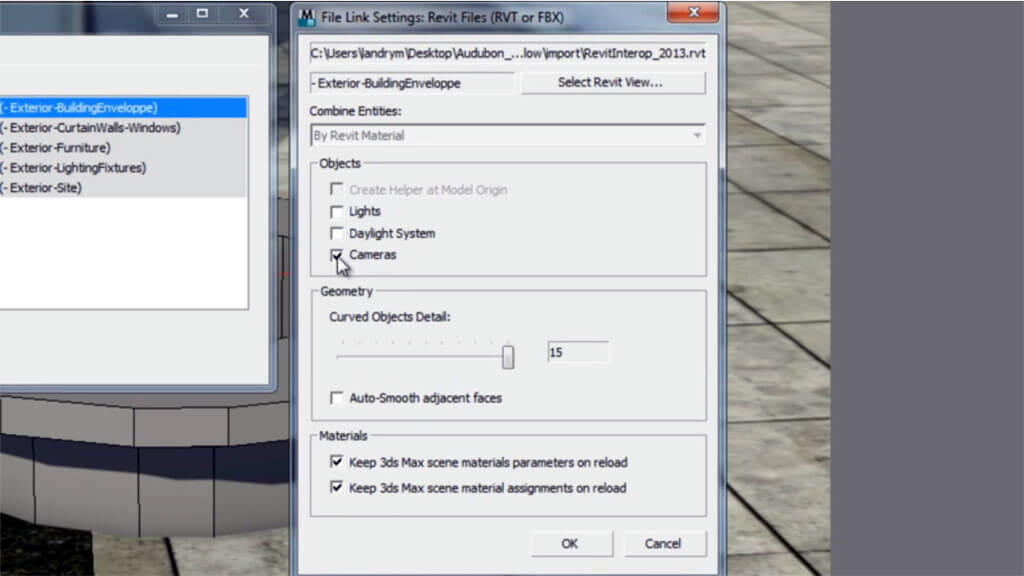This screenshot has width=1024, height=576.
Task: Enable Auto-Smooth adjacent faces checkbox
Action: click(336, 398)
